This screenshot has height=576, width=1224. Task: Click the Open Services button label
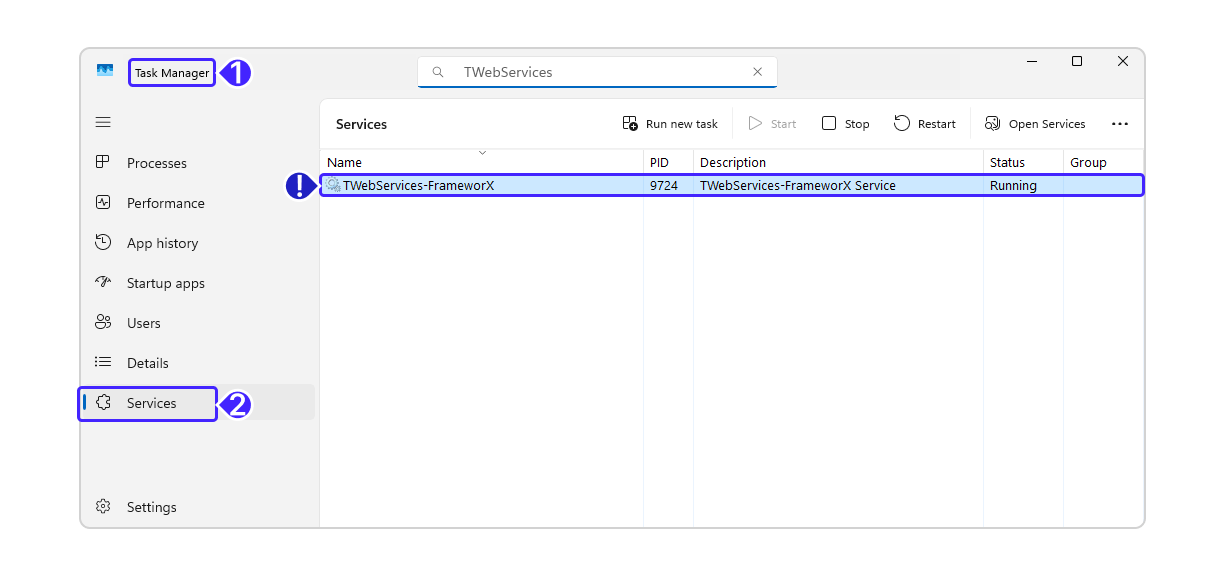pos(1047,124)
